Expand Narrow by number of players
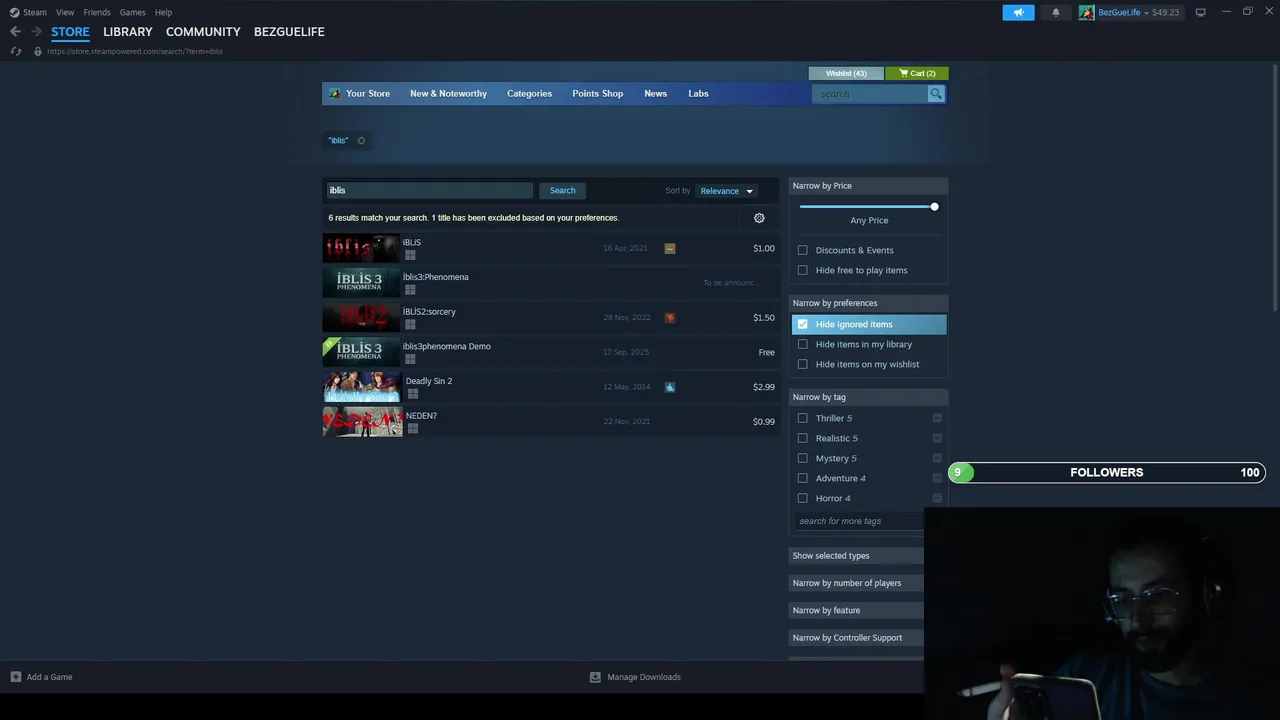Image resolution: width=1280 pixels, height=720 pixels. (x=856, y=583)
